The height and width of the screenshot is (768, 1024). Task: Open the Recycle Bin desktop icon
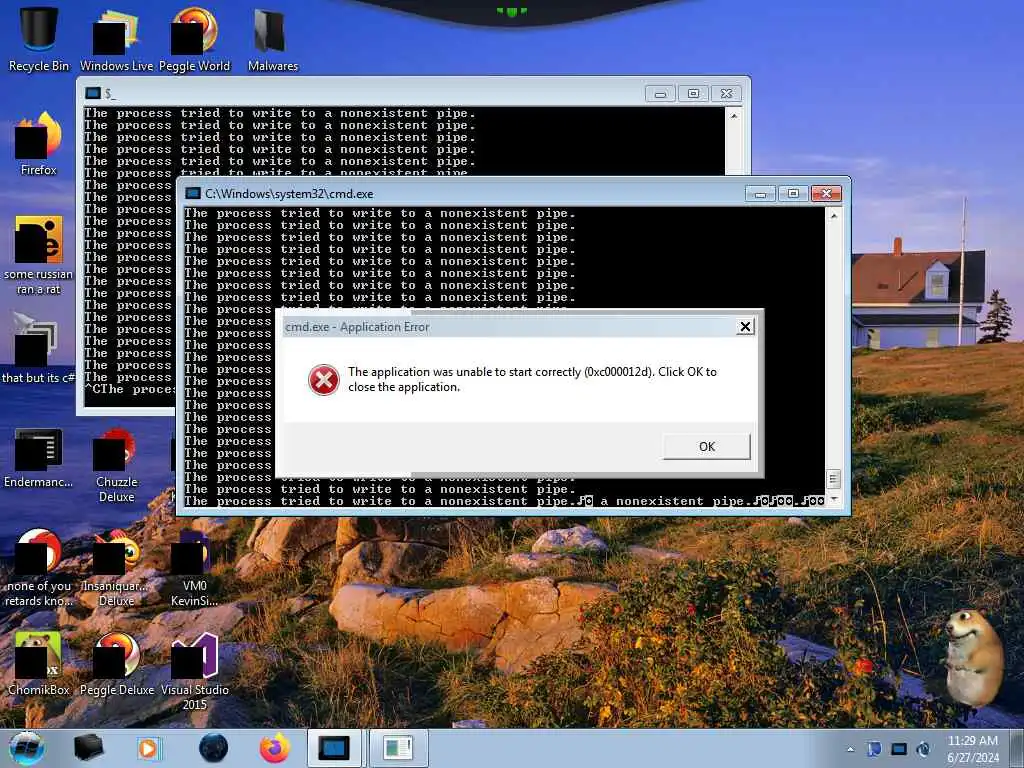(39, 38)
